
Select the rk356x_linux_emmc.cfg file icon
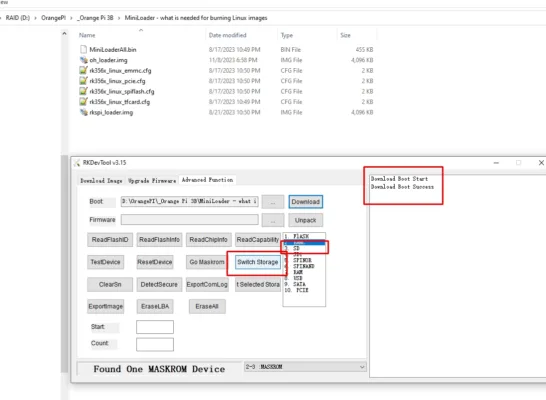coord(83,70)
